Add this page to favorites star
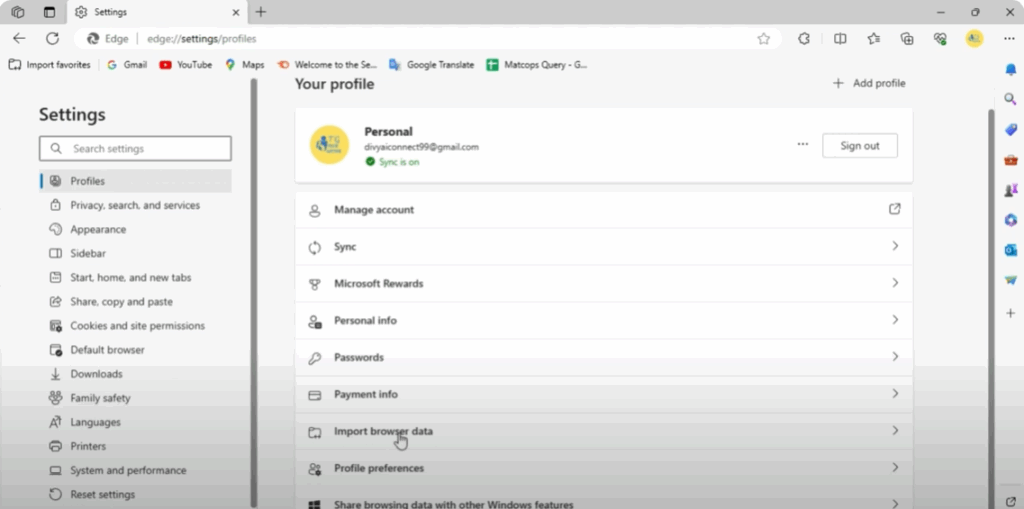 [763, 39]
